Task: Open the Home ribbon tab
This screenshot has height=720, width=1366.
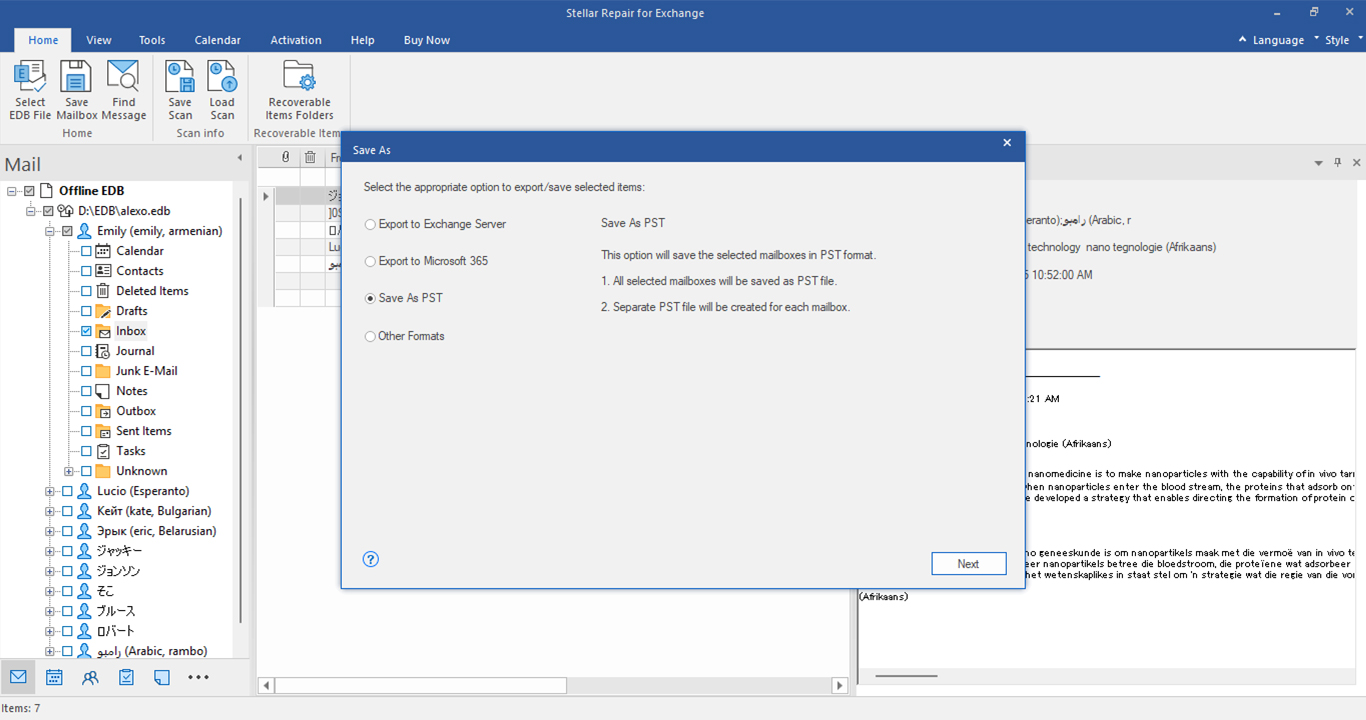Action: (x=43, y=40)
